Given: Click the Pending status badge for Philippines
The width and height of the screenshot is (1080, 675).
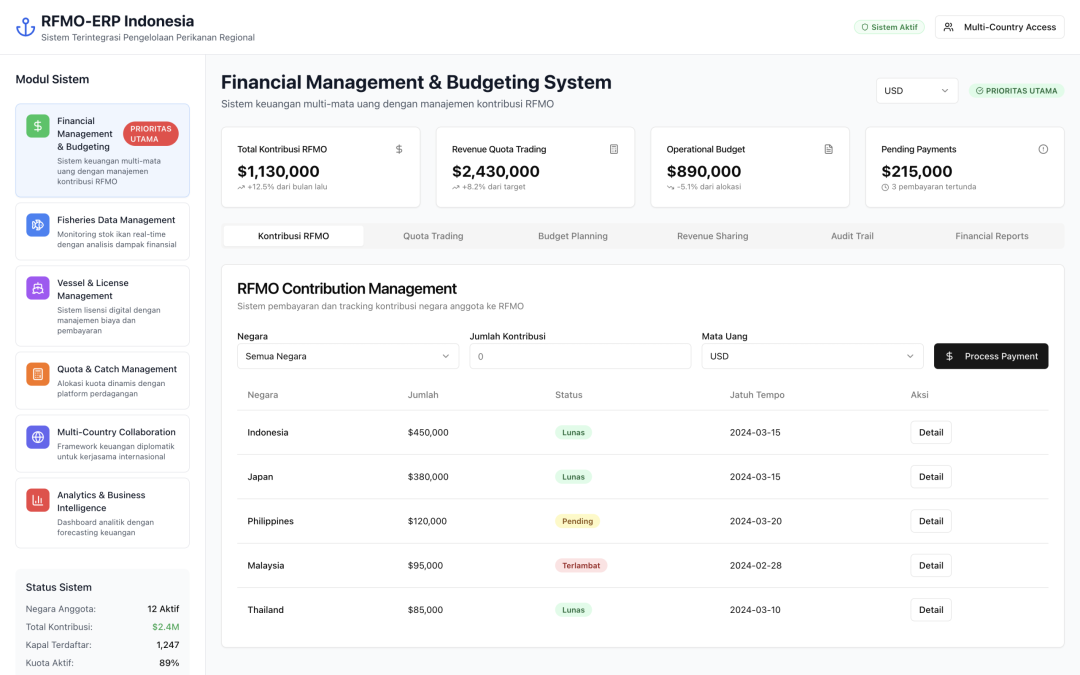Looking at the screenshot, I should coord(577,521).
